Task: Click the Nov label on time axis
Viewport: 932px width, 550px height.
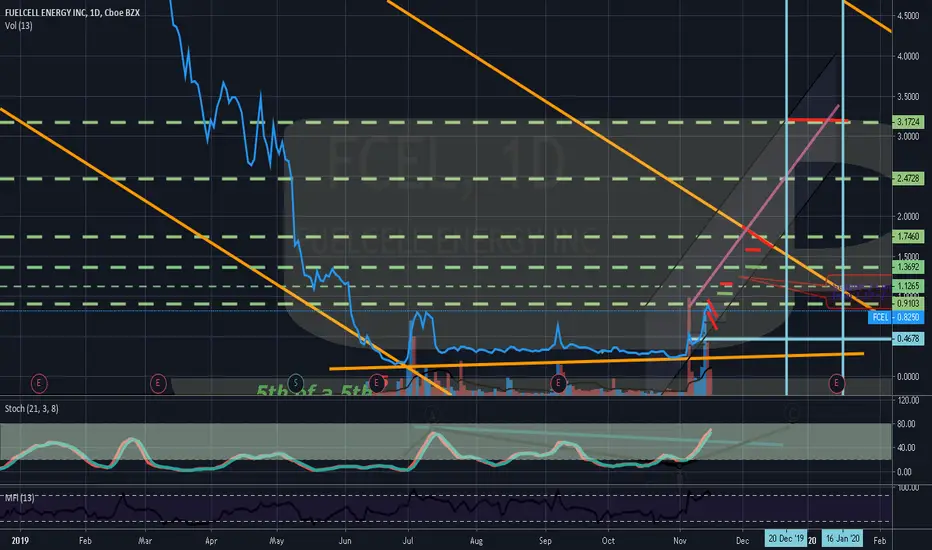Action: pos(680,540)
